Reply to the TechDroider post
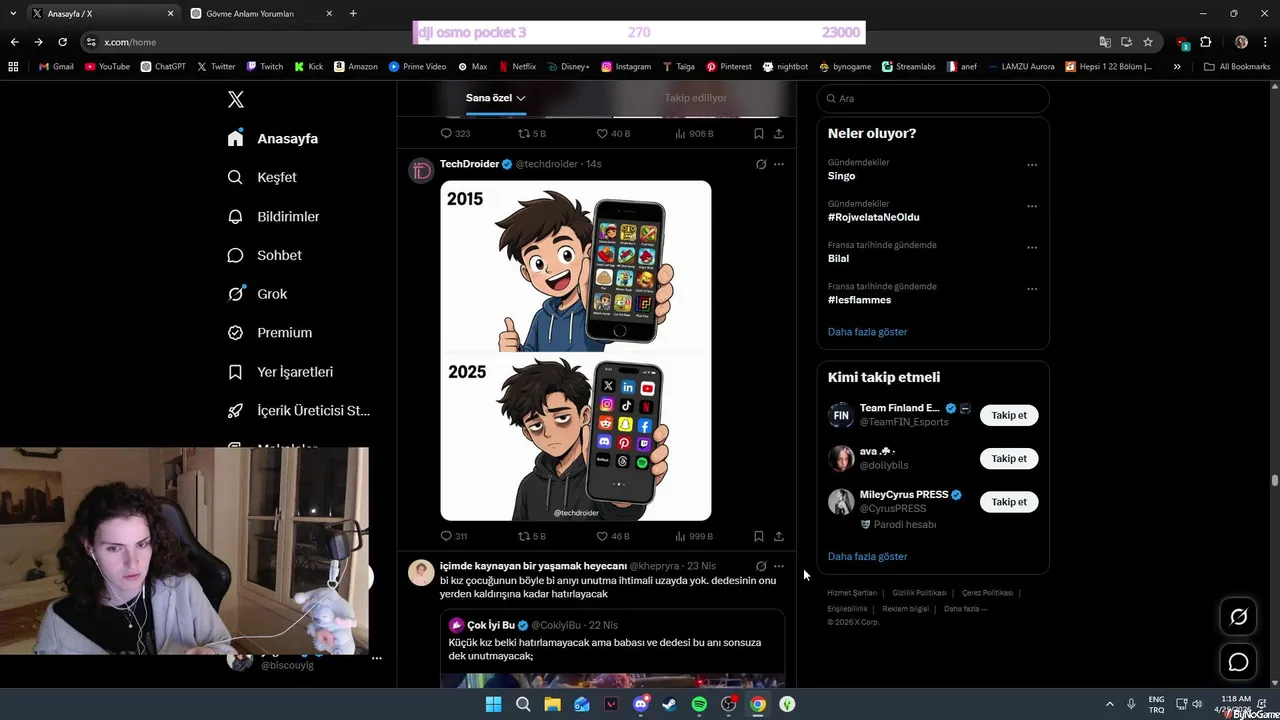The height and width of the screenshot is (720, 1280). [454, 536]
